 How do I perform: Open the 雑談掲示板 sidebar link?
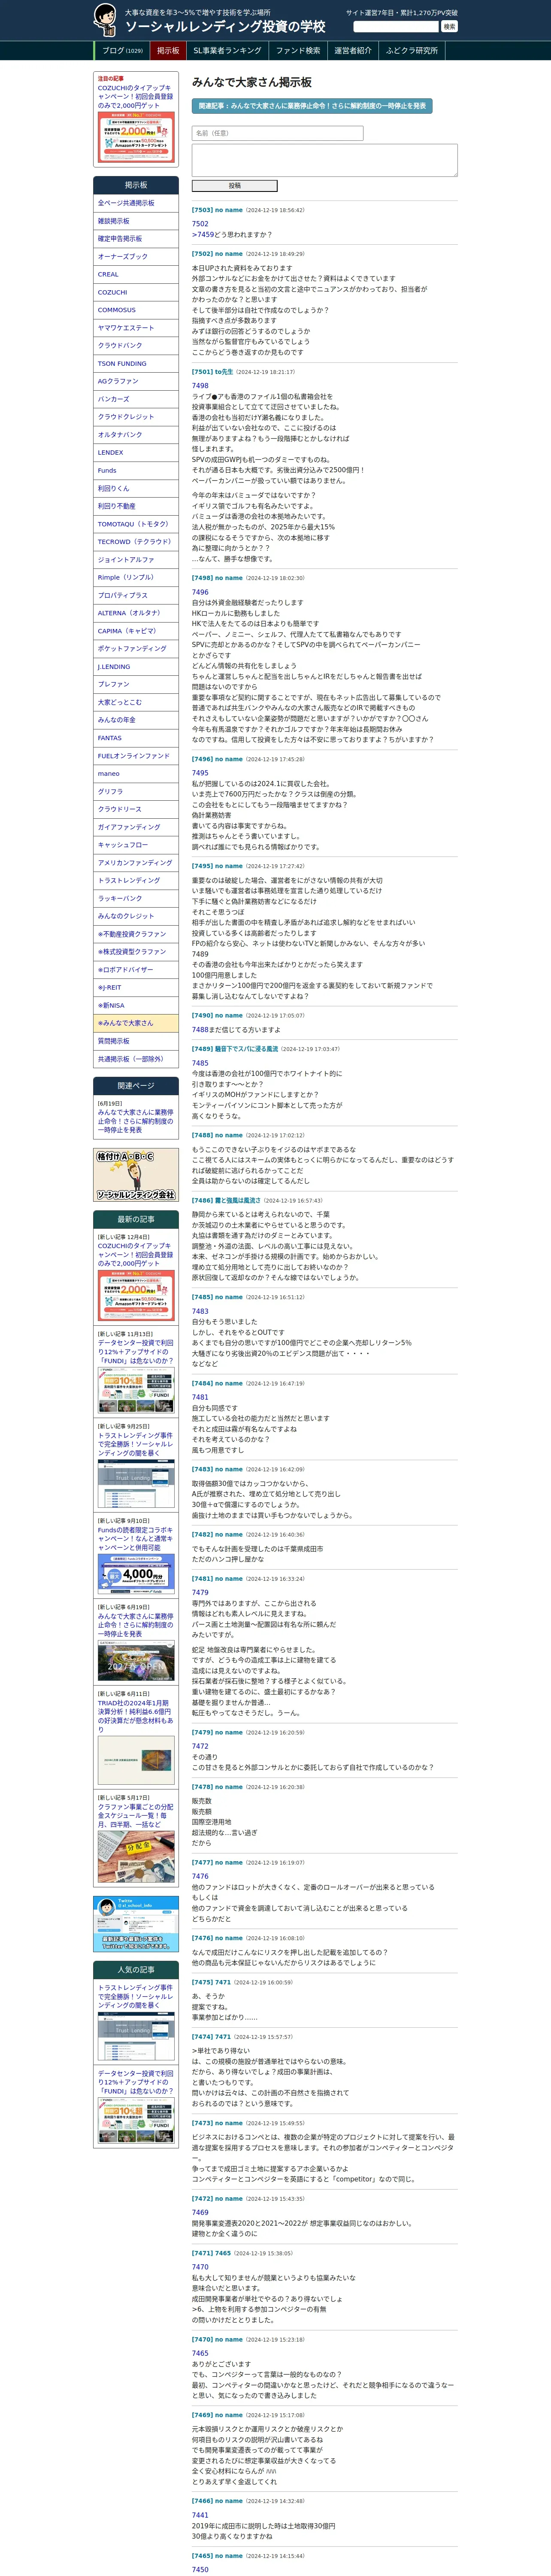click(136, 221)
